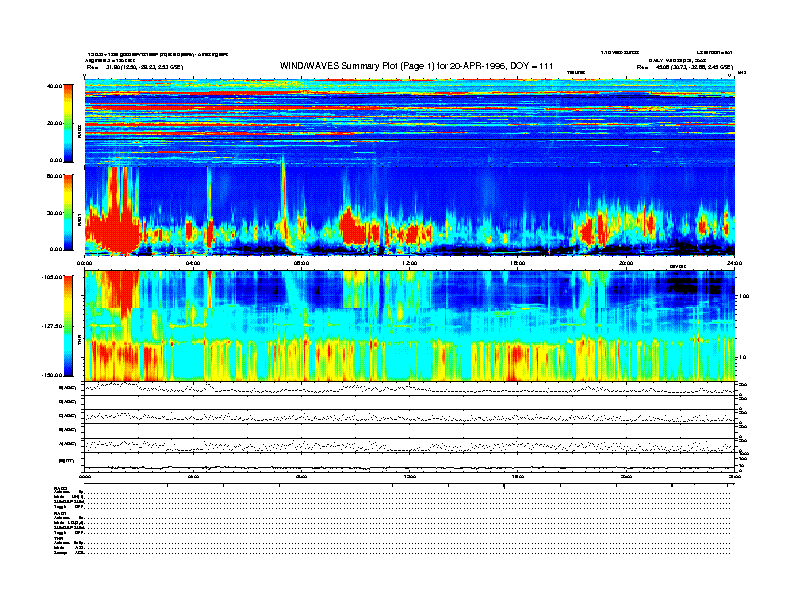Select the -127.50 label on TNR color scale

click(53, 326)
